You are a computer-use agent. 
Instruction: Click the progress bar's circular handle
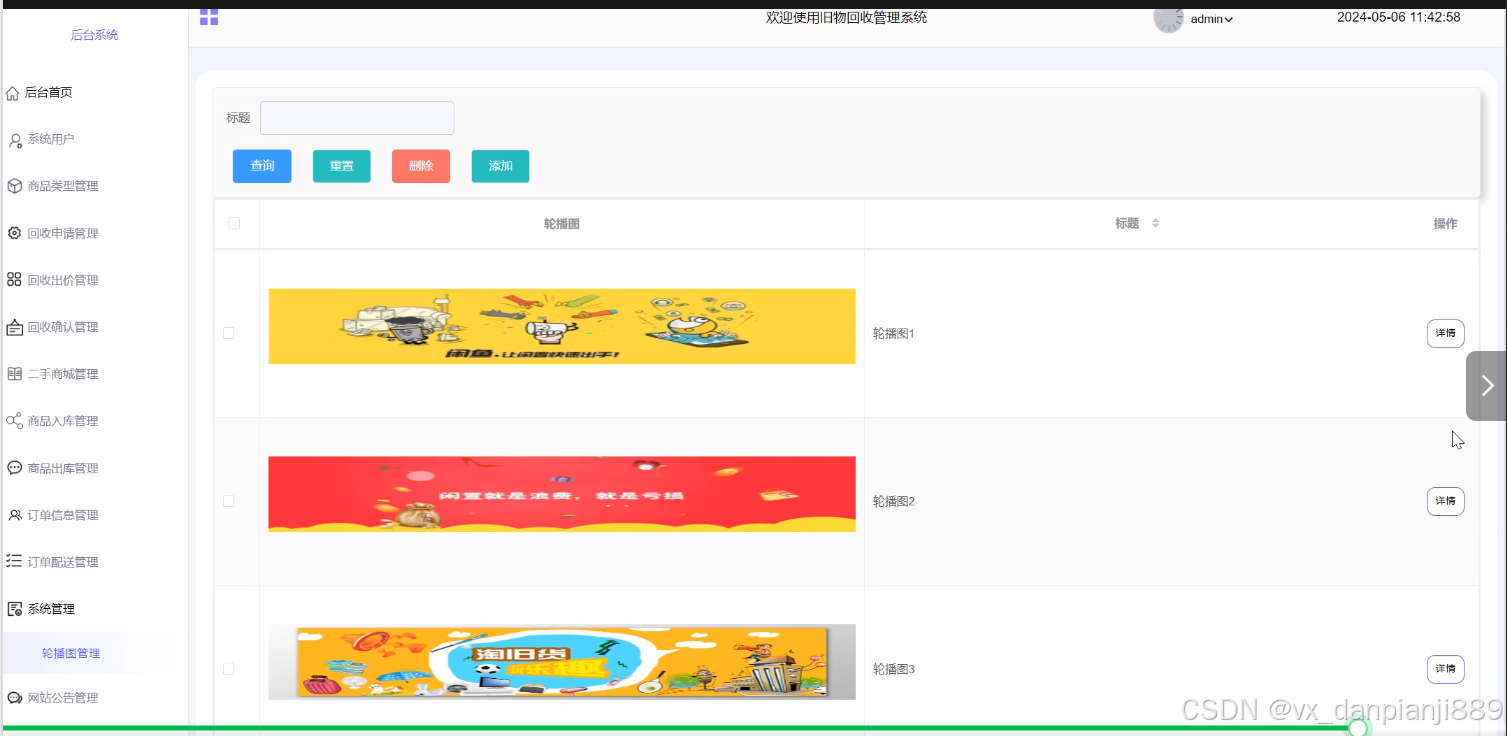[1358, 728]
